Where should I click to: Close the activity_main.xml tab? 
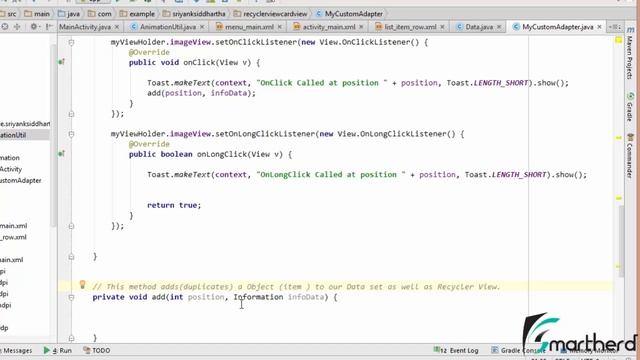[361, 27]
